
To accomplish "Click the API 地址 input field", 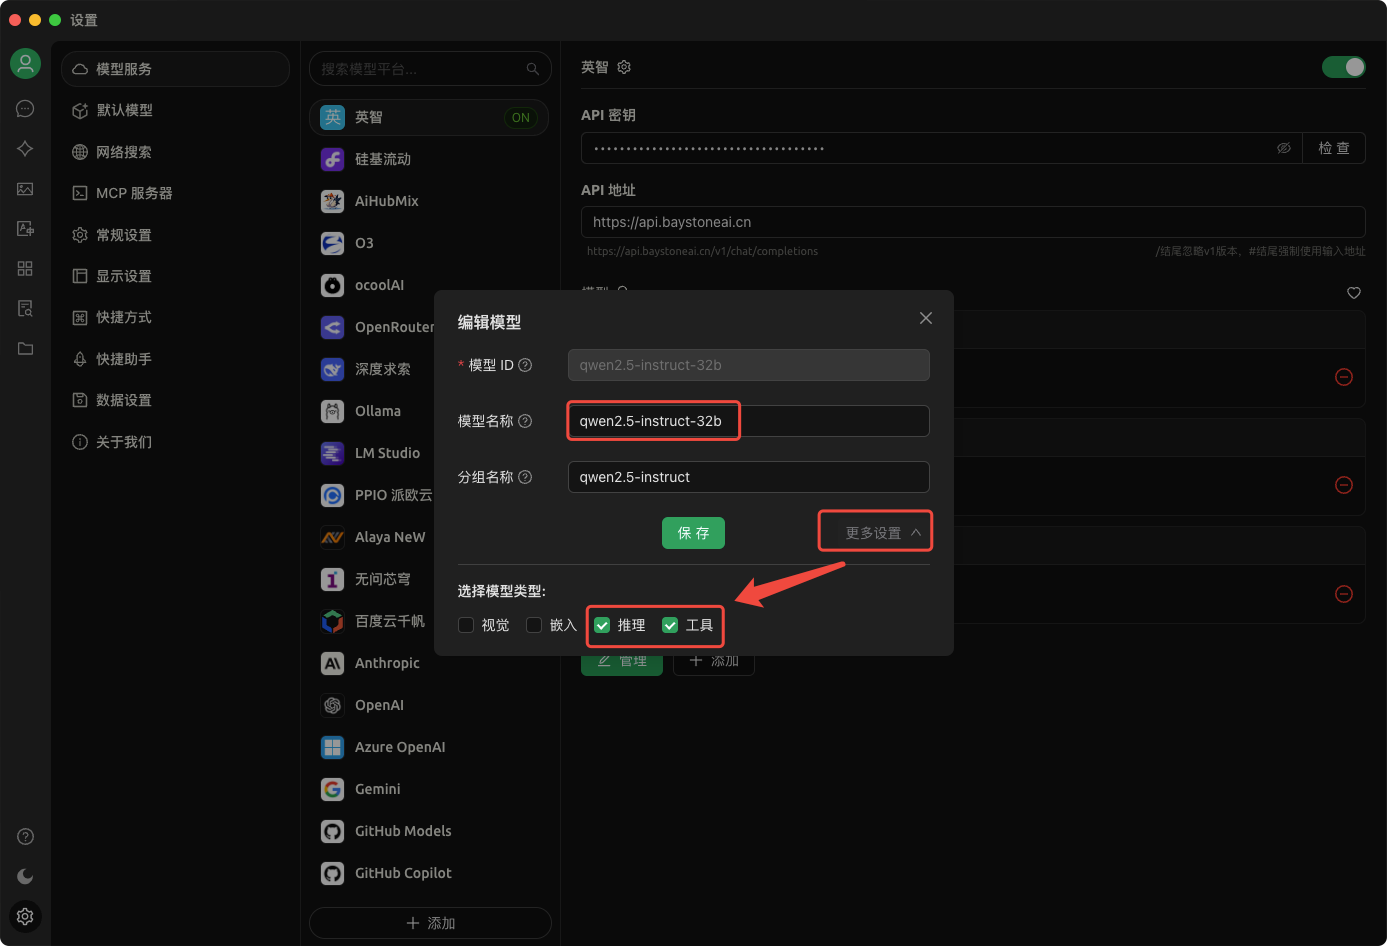I will point(973,222).
